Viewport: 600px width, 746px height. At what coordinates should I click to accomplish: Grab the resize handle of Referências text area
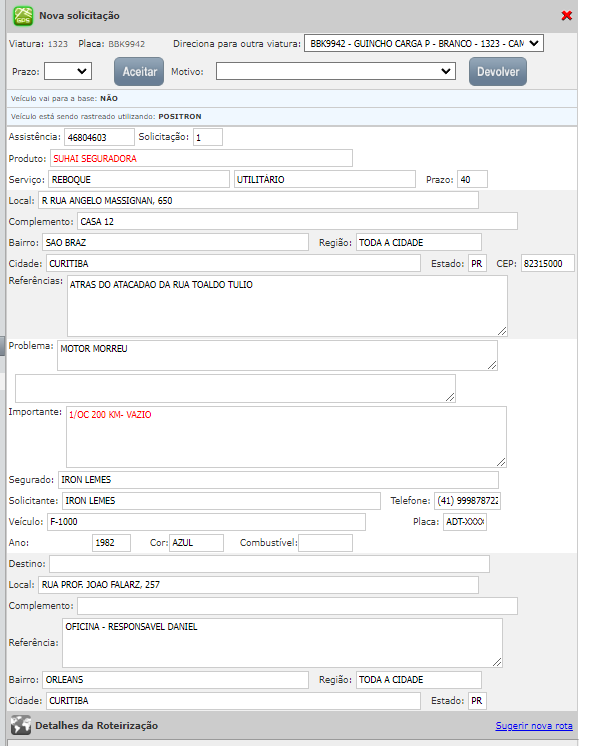coord(501,330)
